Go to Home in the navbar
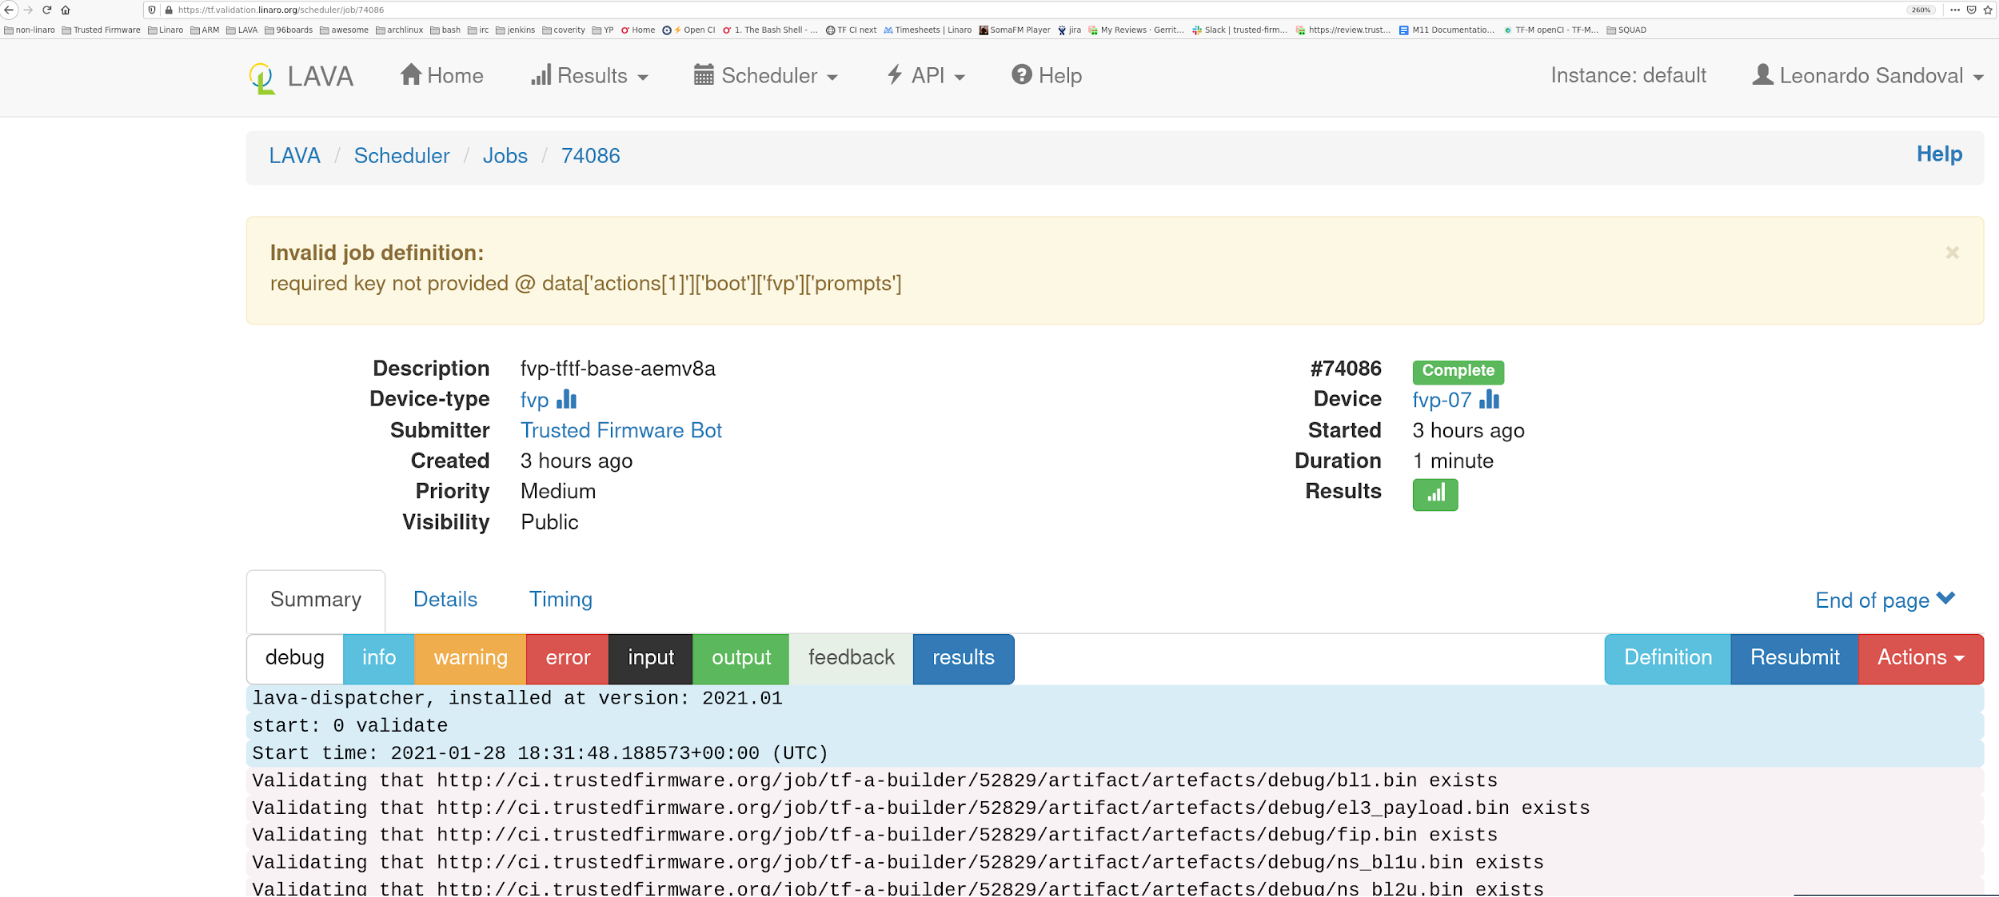 [x=442, y=76]
